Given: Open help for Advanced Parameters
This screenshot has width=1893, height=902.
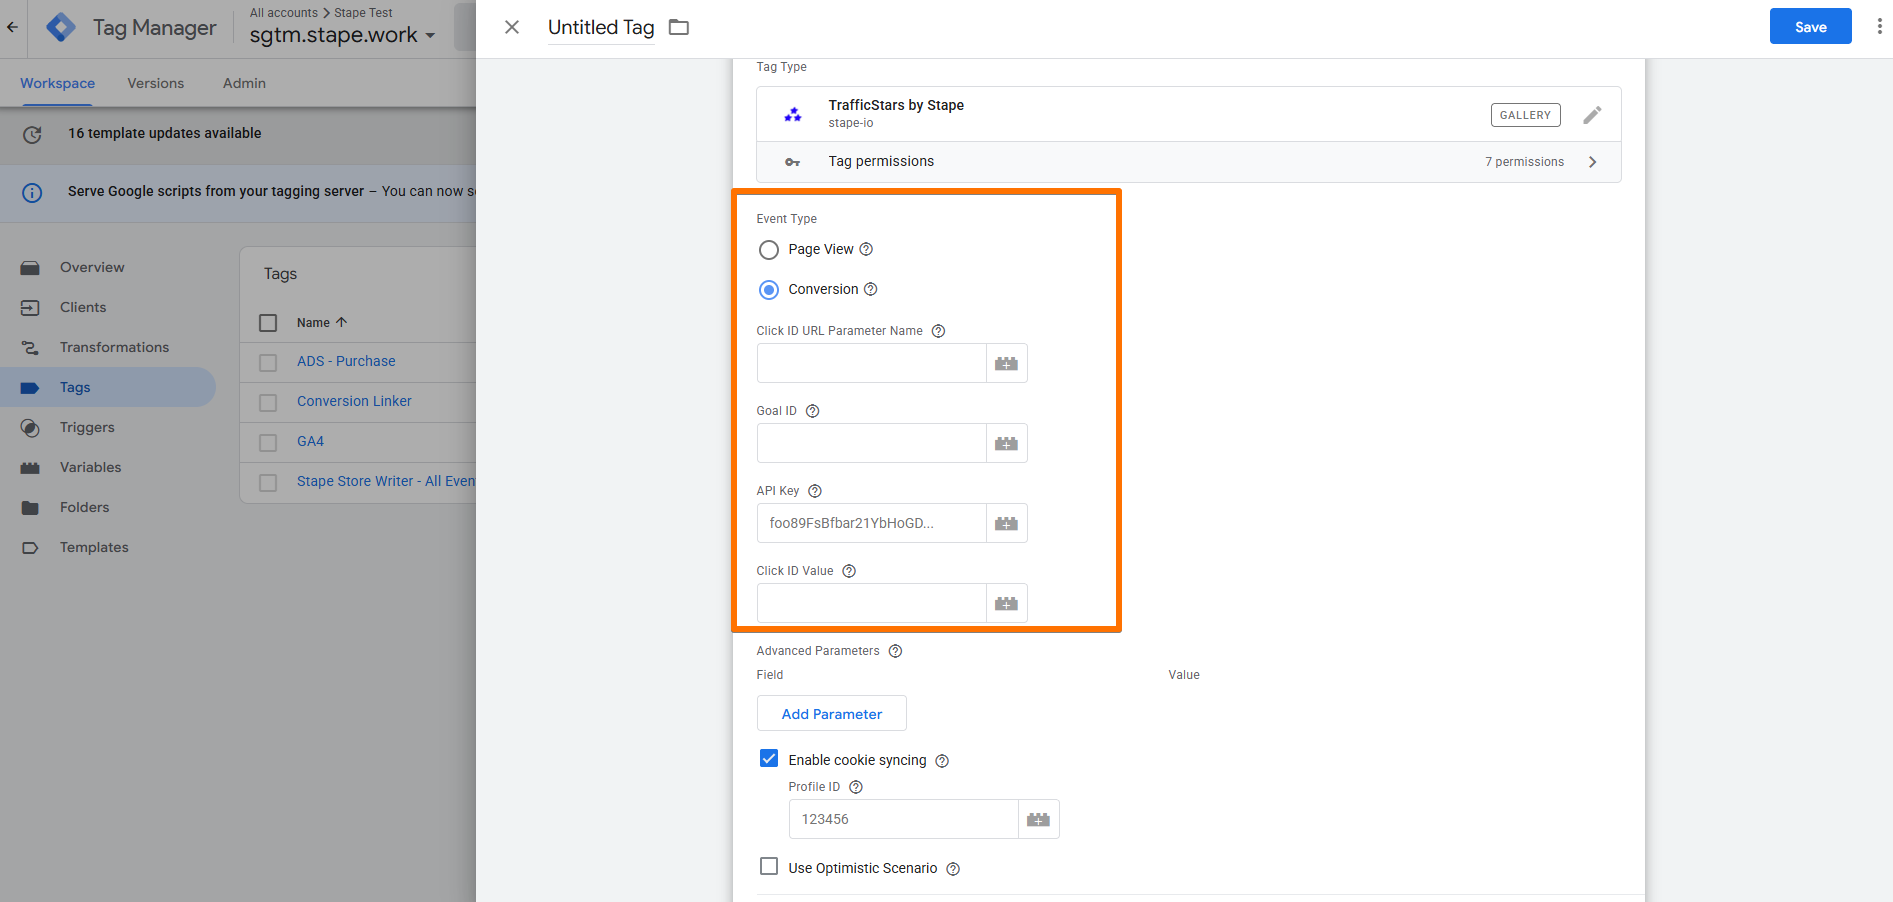Looking at the screenshot, I should [x=895, y=651].
